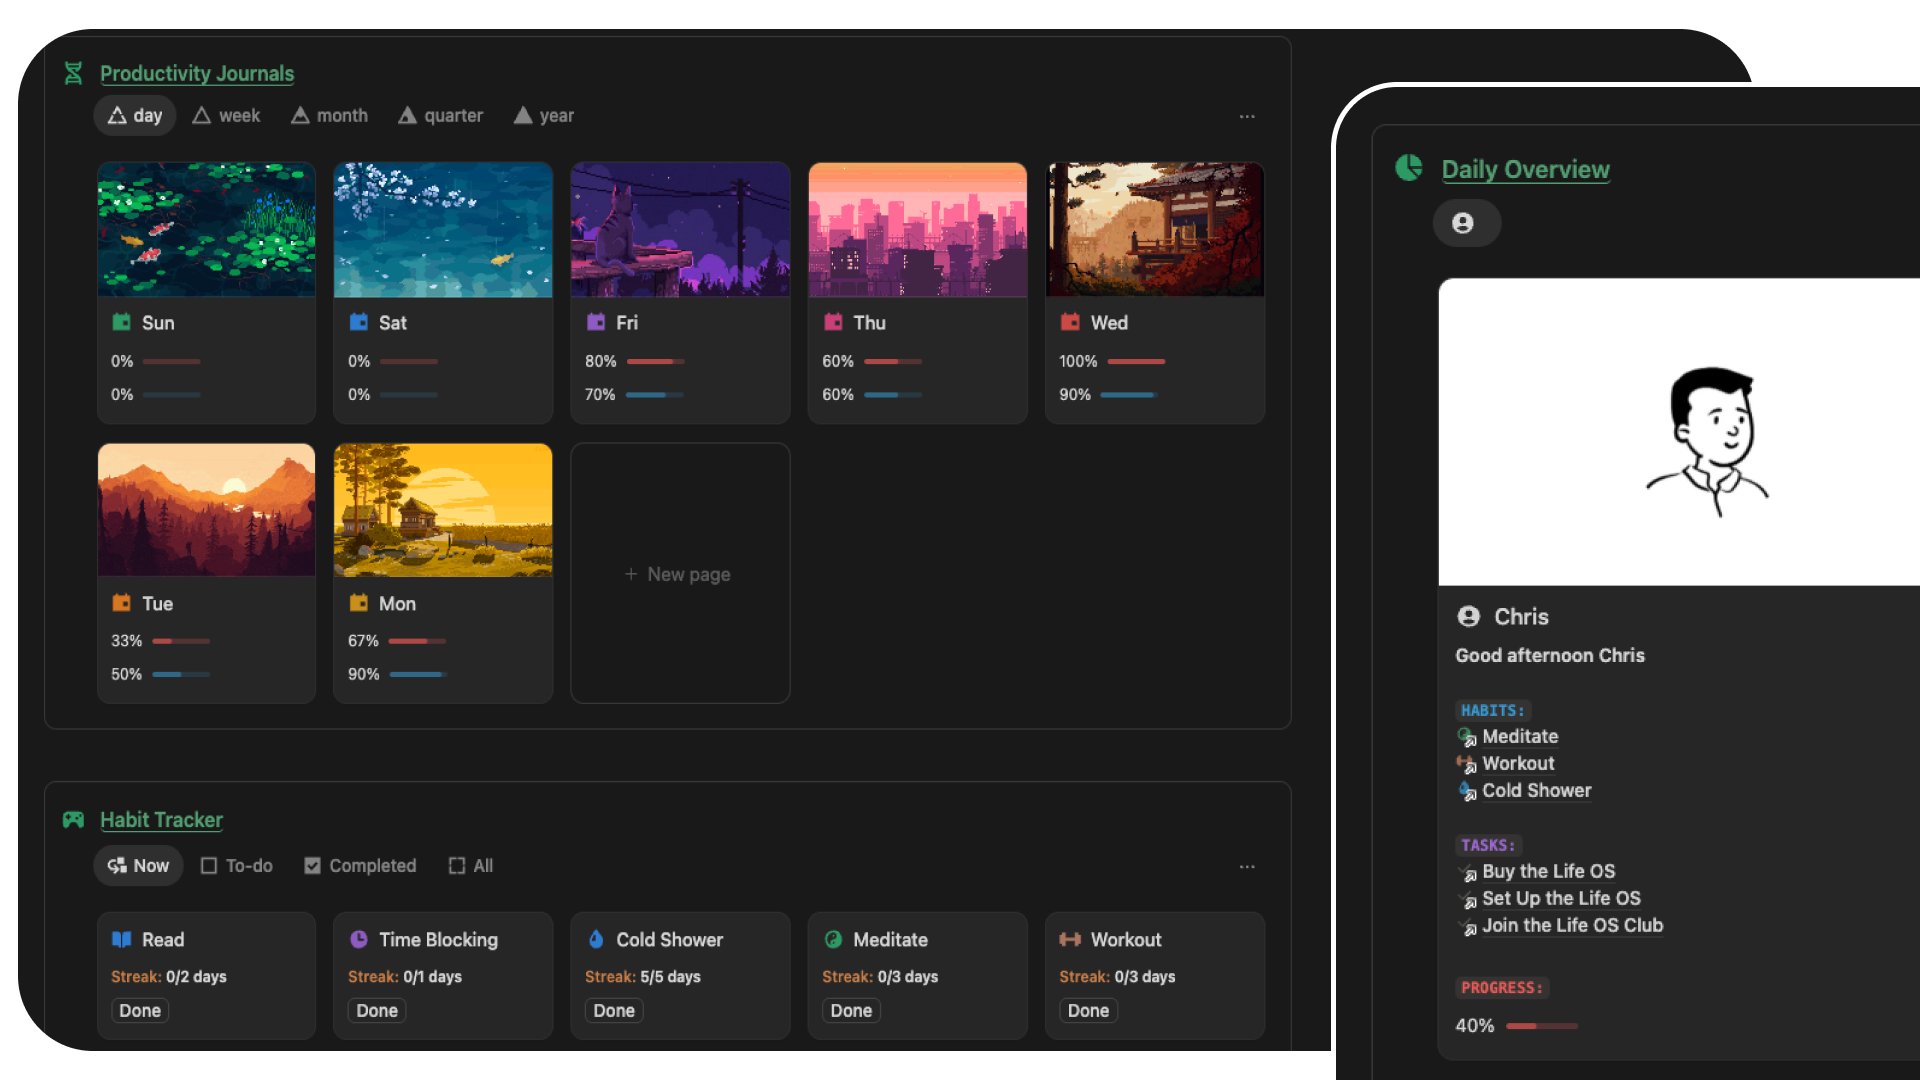This screenshot has height=1080, width=1920.
Task: Open the Tue mountain cover thumbnail
Action: click(206, 510)
